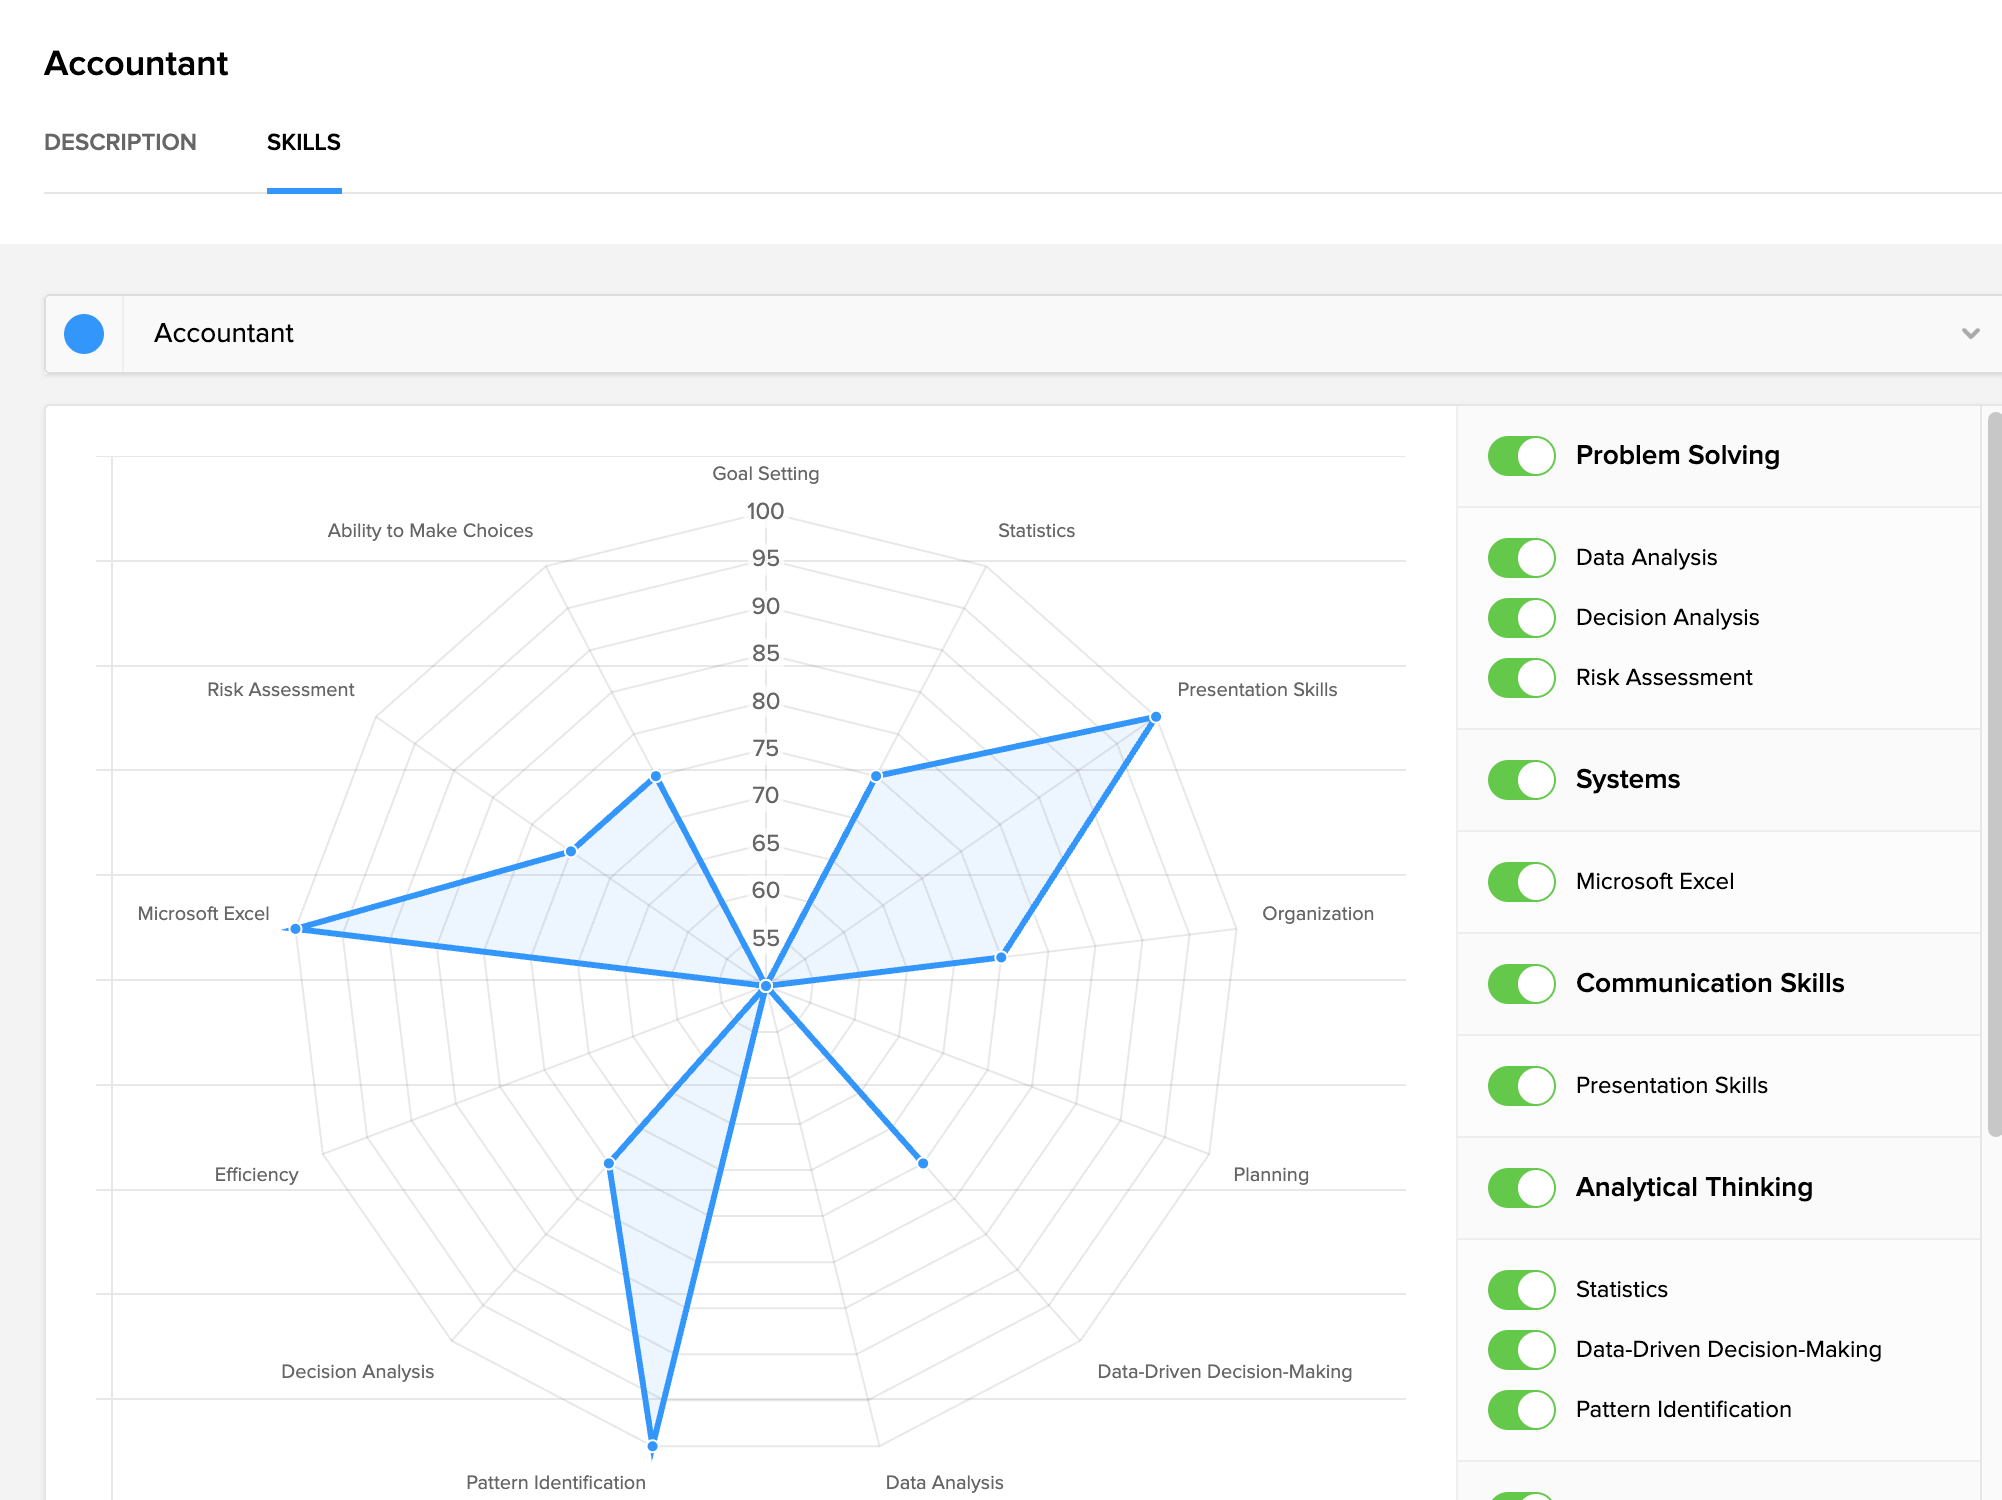Select the Microsoft Excel data point on chart
Image resolution: width=2002 pixels, height=1500 pixels.
pos(297,928)
